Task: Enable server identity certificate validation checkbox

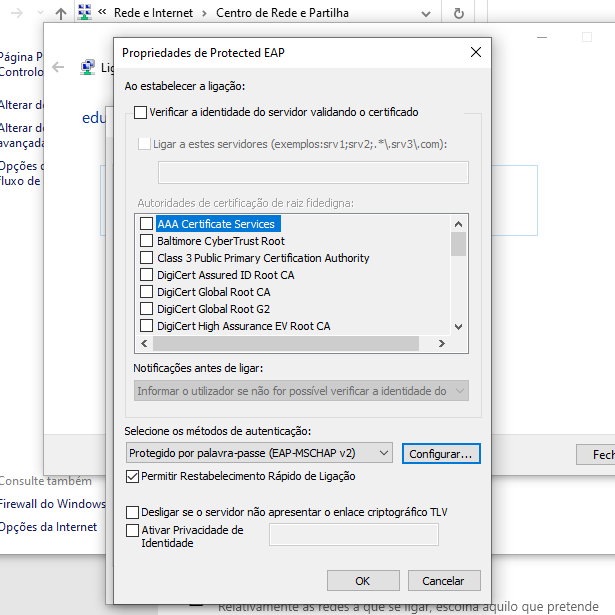Action: (140, 112)
